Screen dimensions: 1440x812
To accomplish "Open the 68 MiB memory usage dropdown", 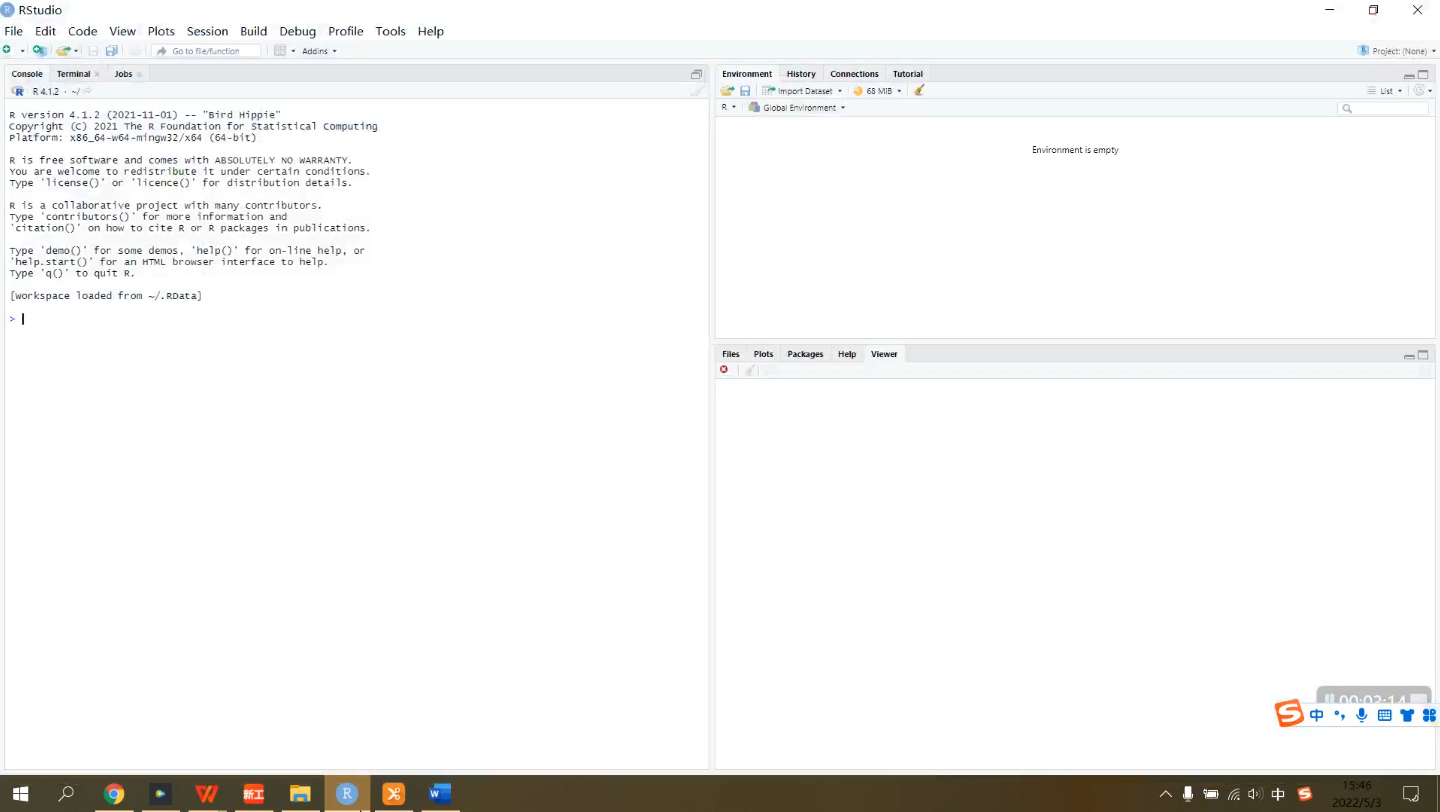I will (x=877, y=91).
